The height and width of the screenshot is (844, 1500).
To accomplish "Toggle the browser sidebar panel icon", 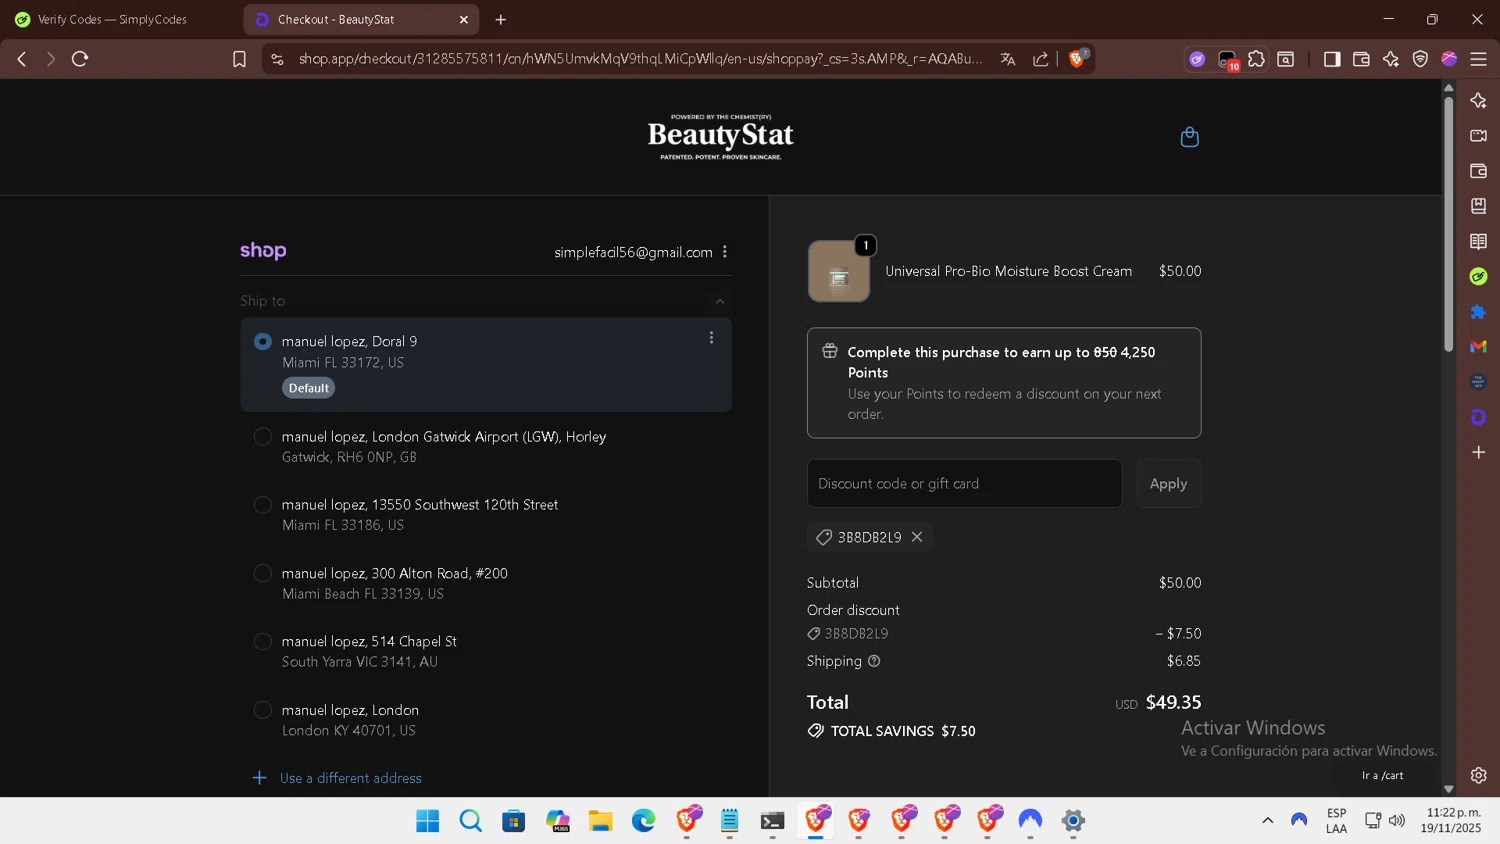I will point(1332,59).
